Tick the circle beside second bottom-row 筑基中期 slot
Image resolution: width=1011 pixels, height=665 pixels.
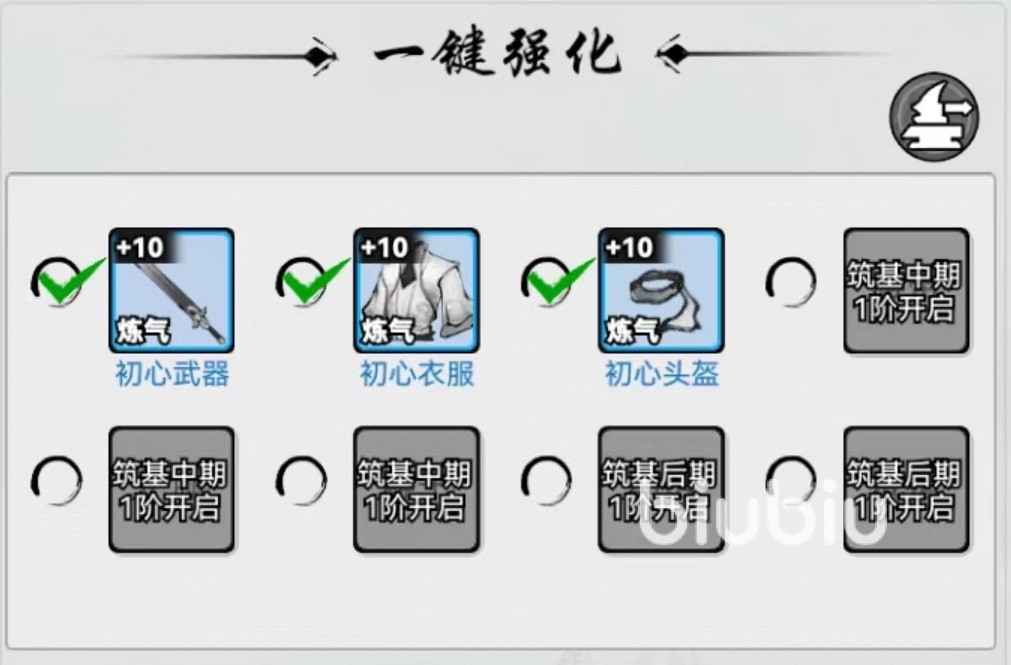[x=301, y=481]
